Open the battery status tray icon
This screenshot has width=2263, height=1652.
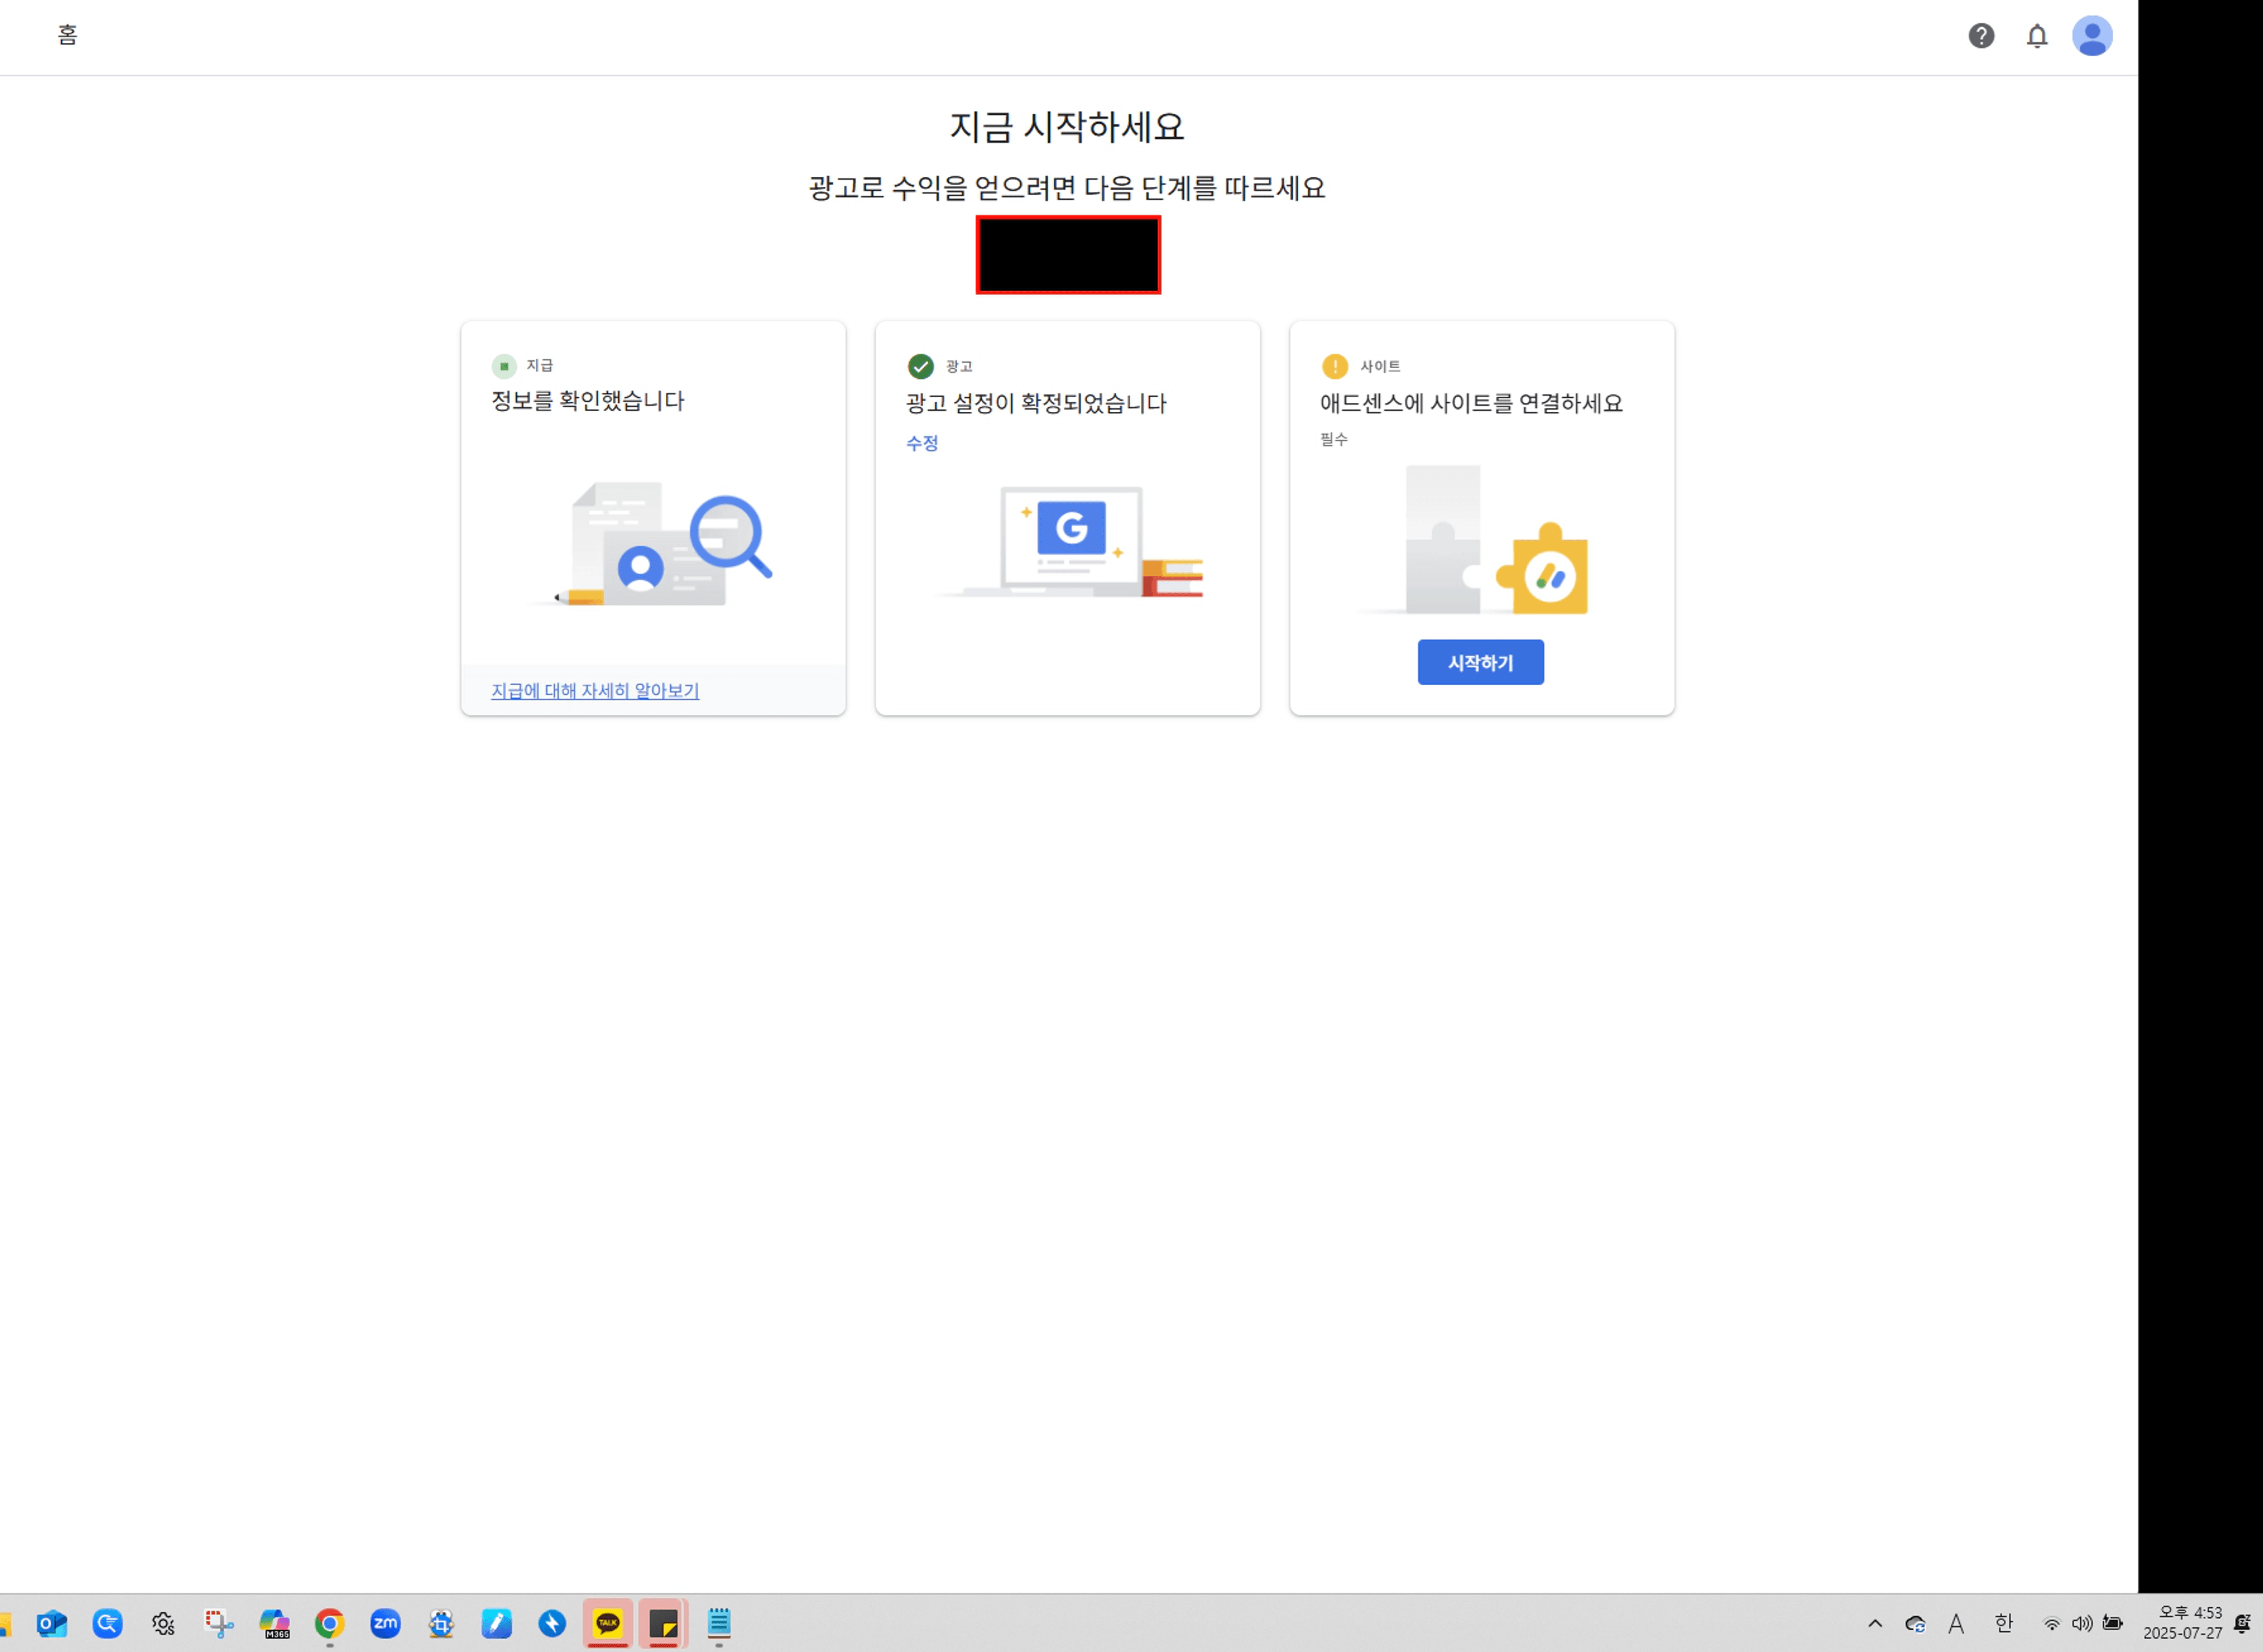pyautogui.click(x=2113, y=1624)
